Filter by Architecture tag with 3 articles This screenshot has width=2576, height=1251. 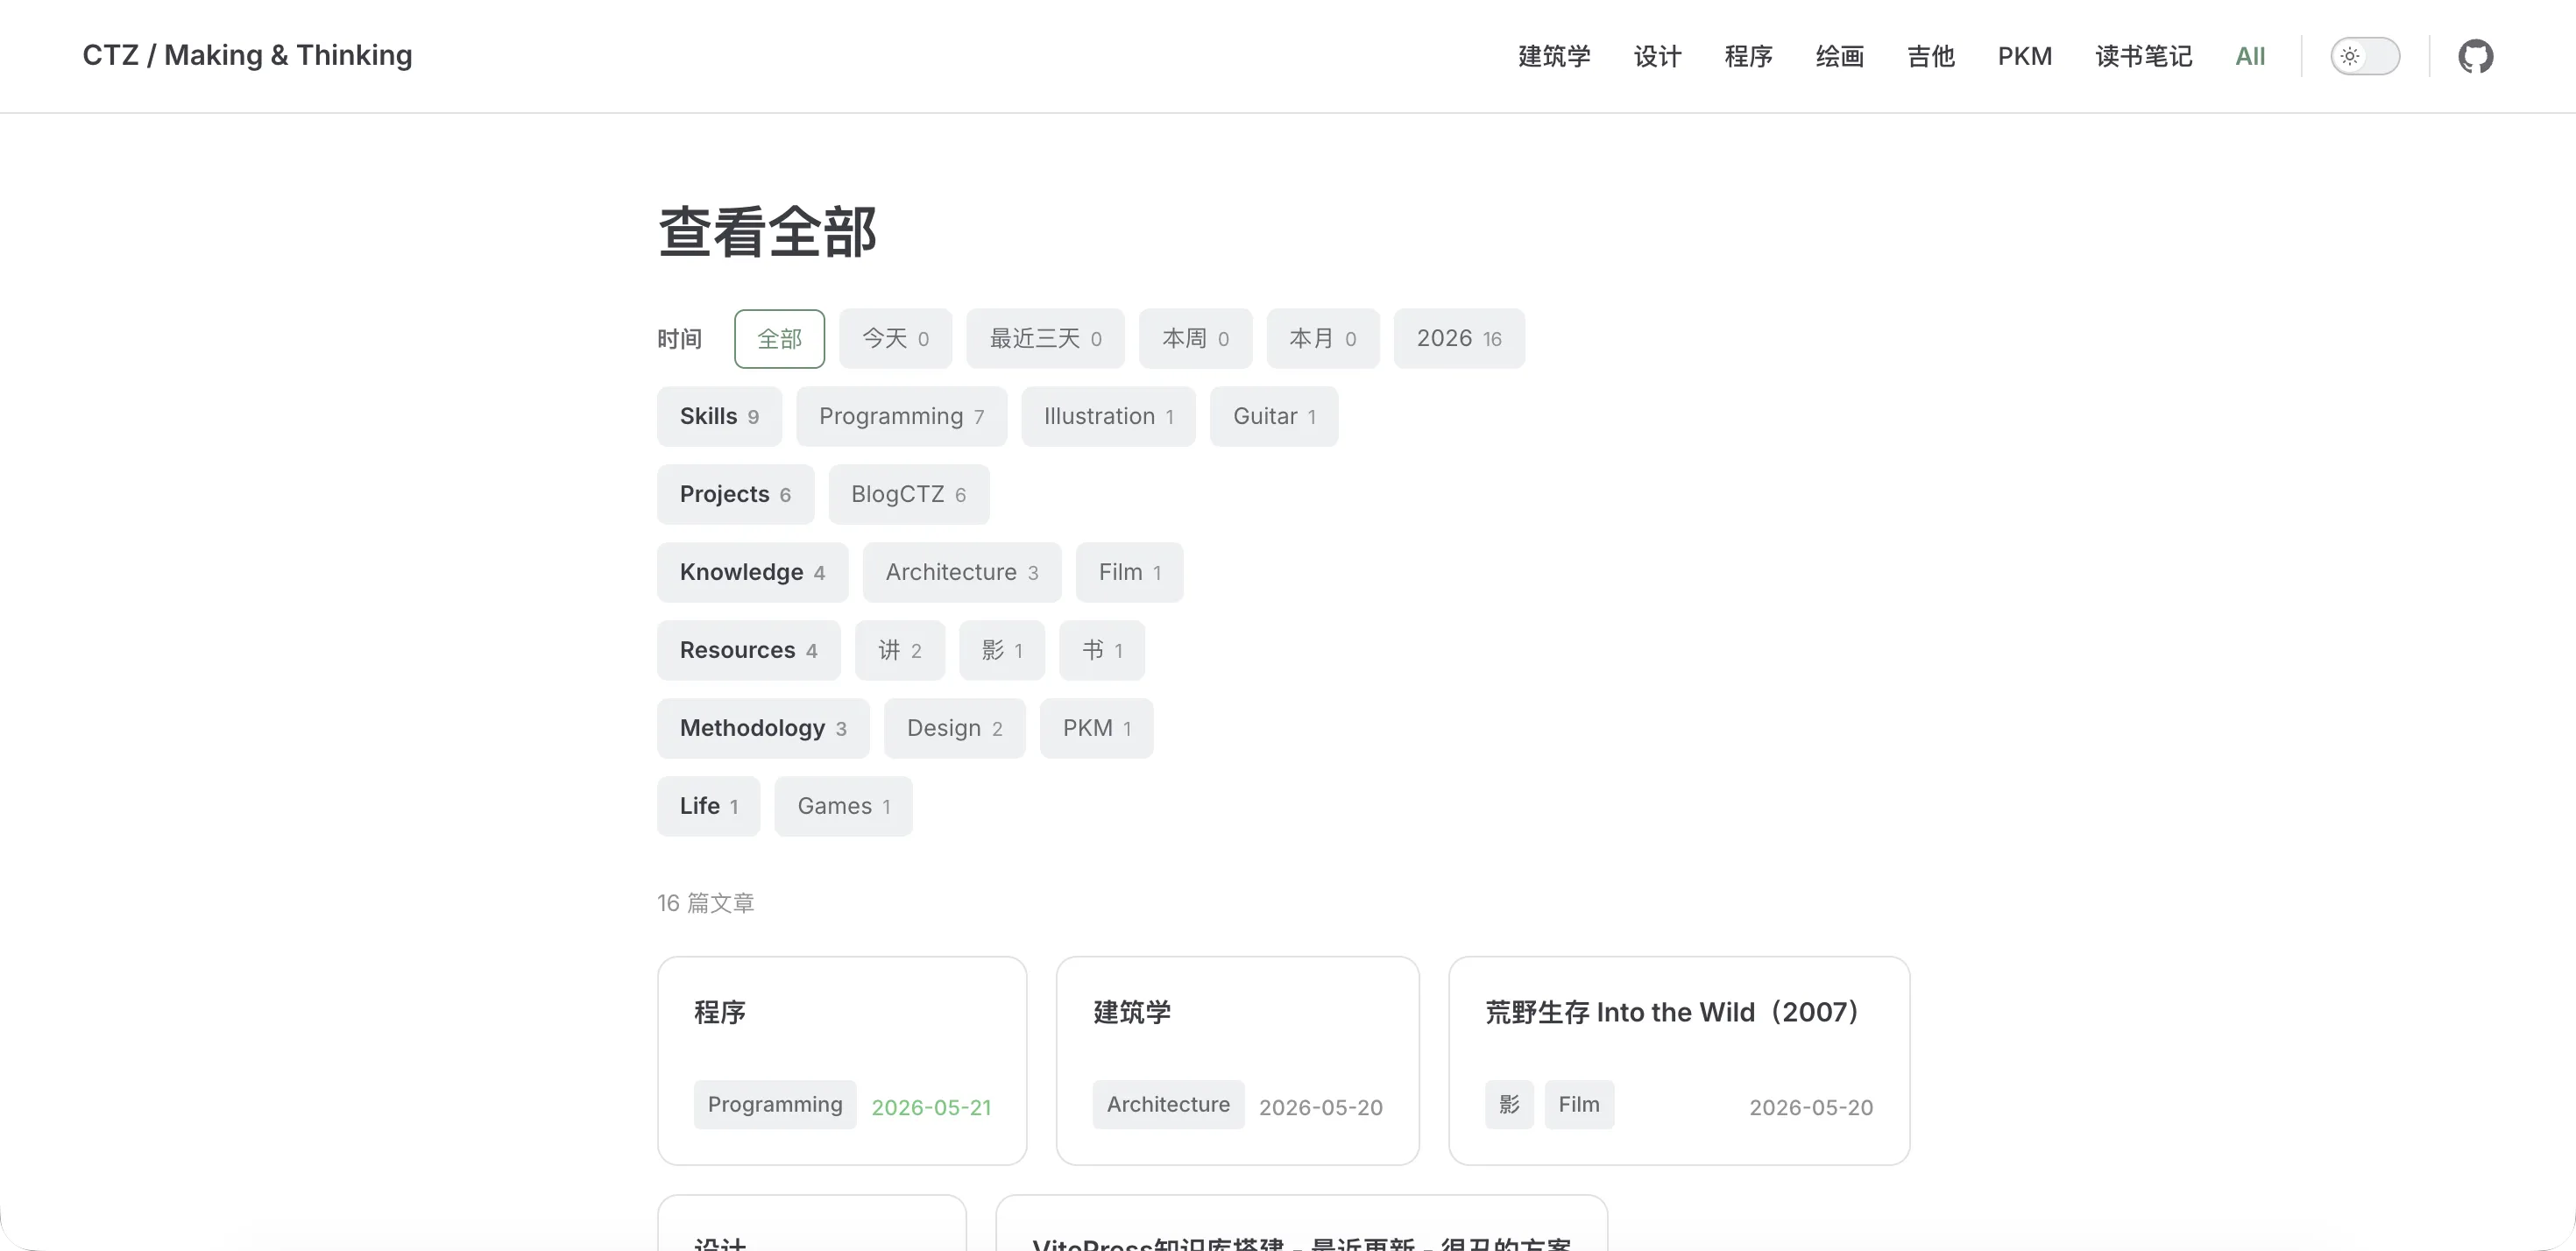coord(961,573)
